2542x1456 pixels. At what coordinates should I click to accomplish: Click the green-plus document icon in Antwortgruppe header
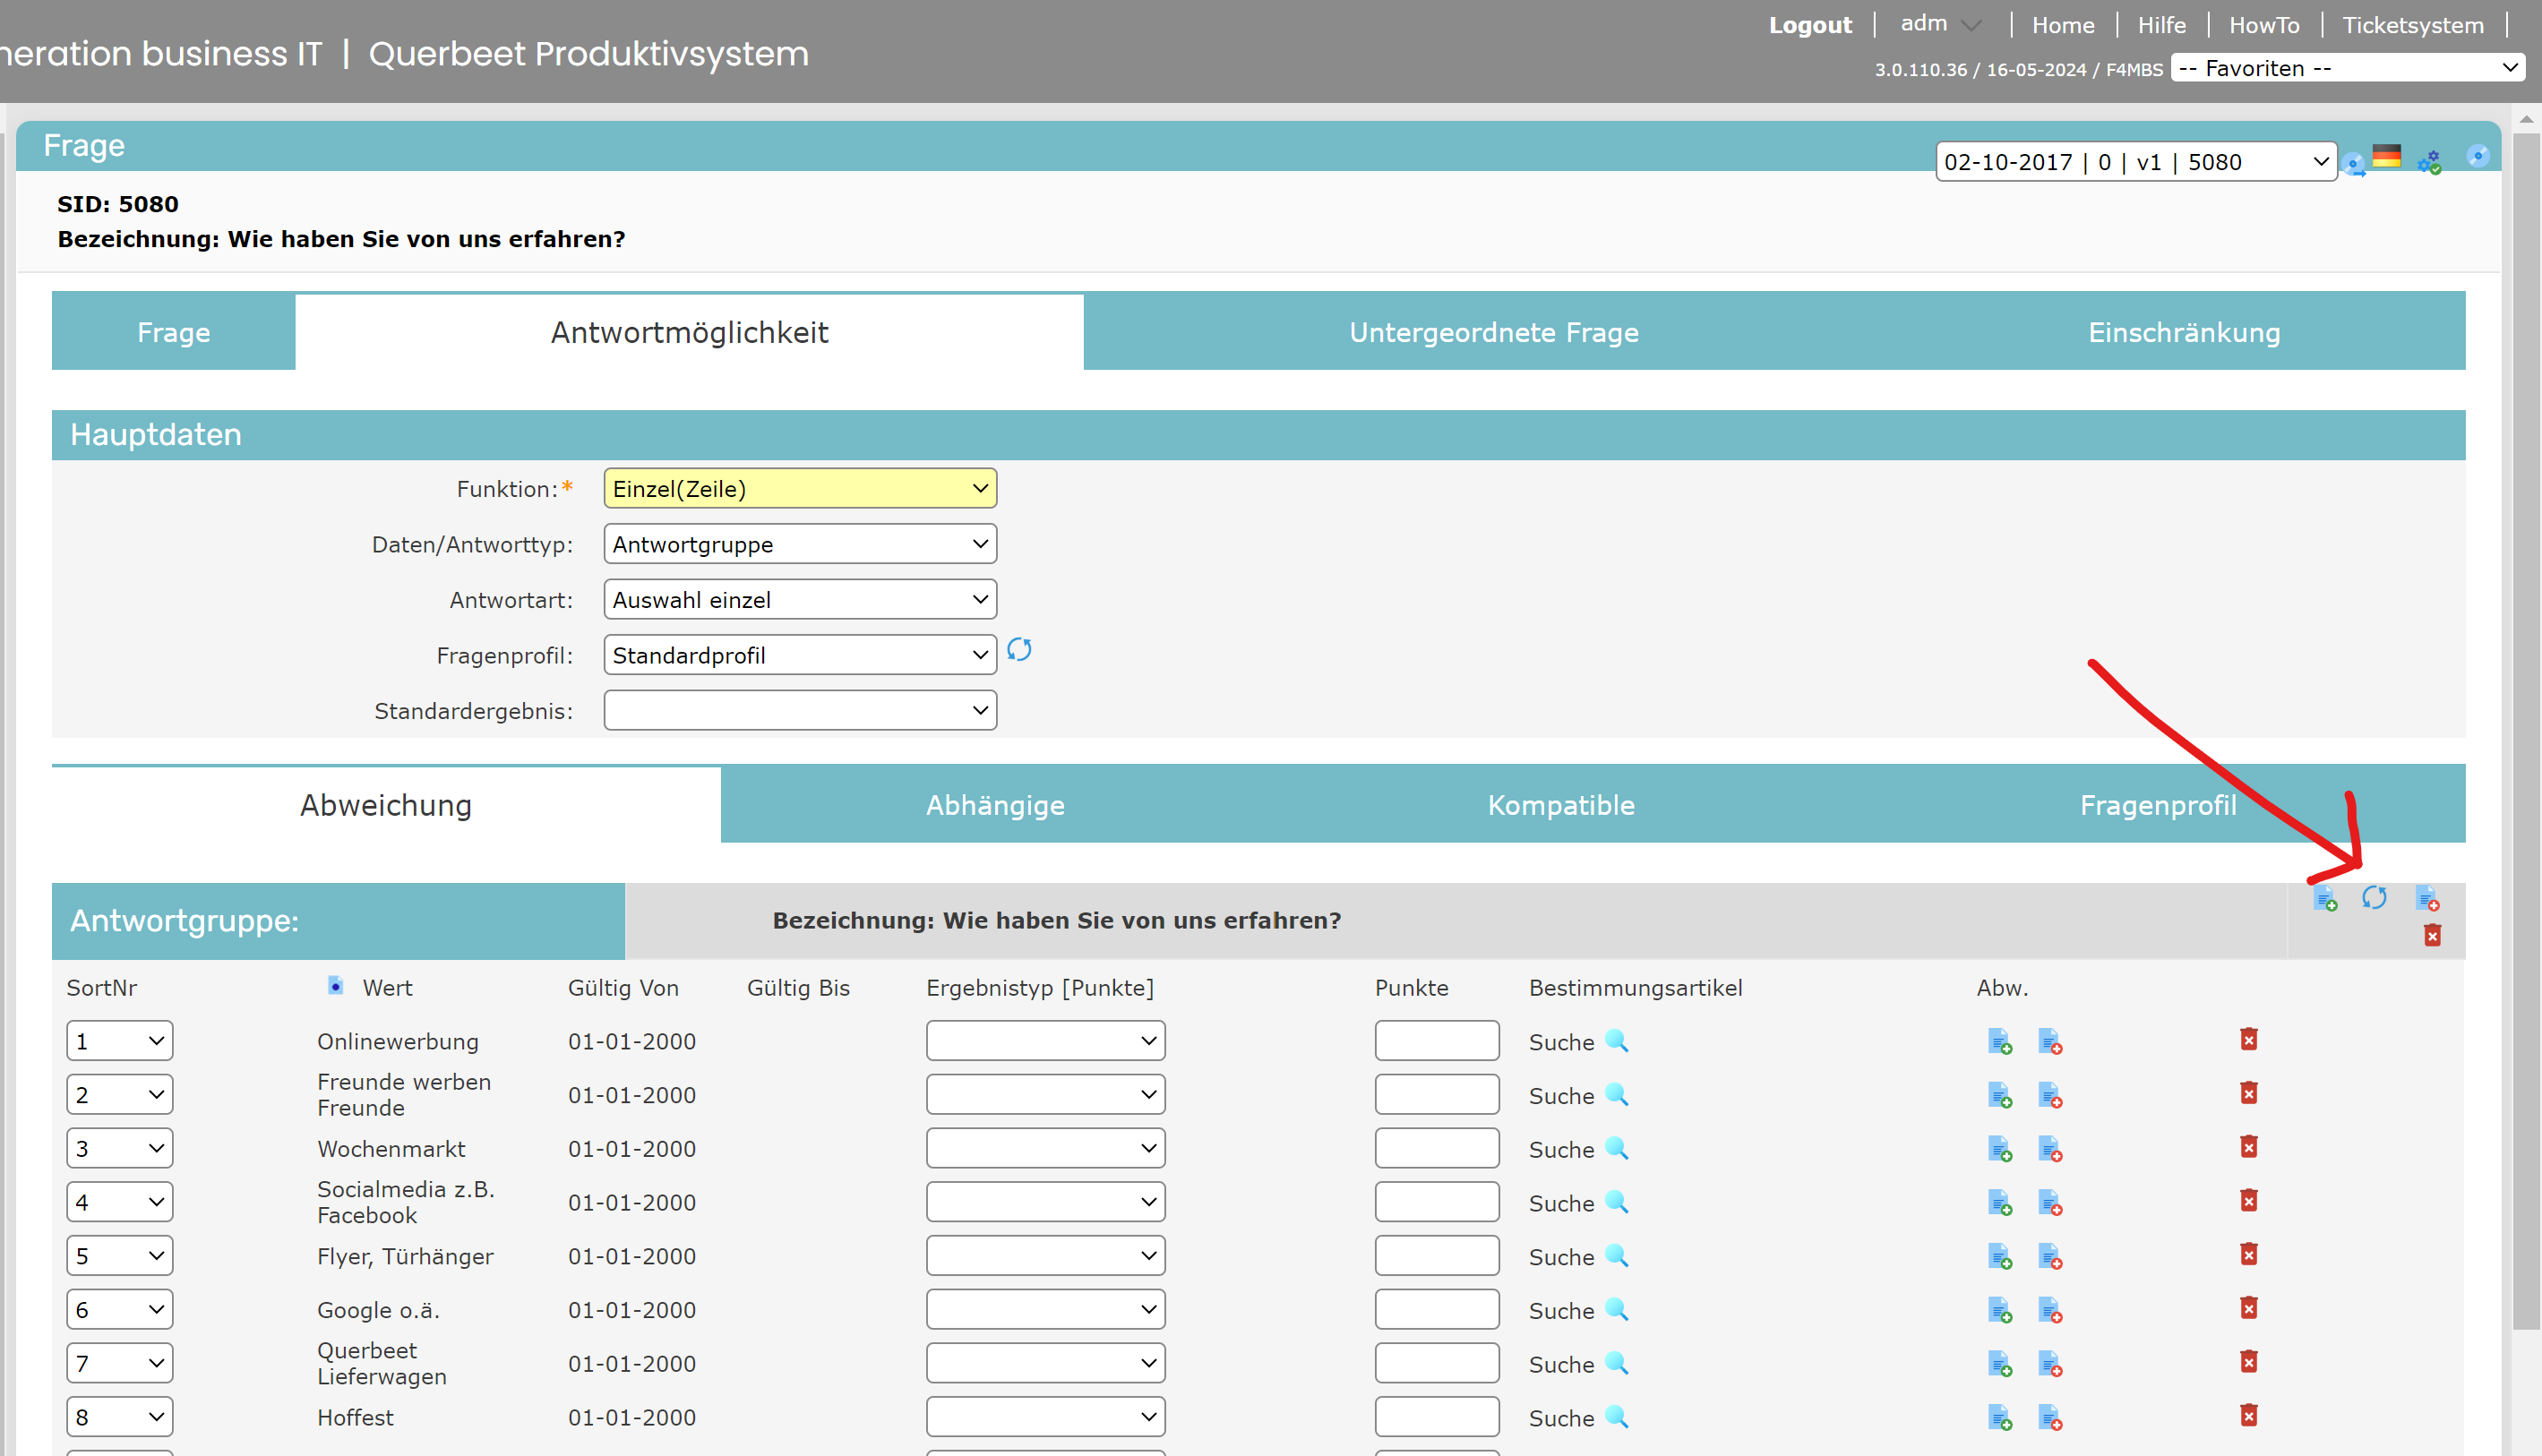coord(2325,898)
